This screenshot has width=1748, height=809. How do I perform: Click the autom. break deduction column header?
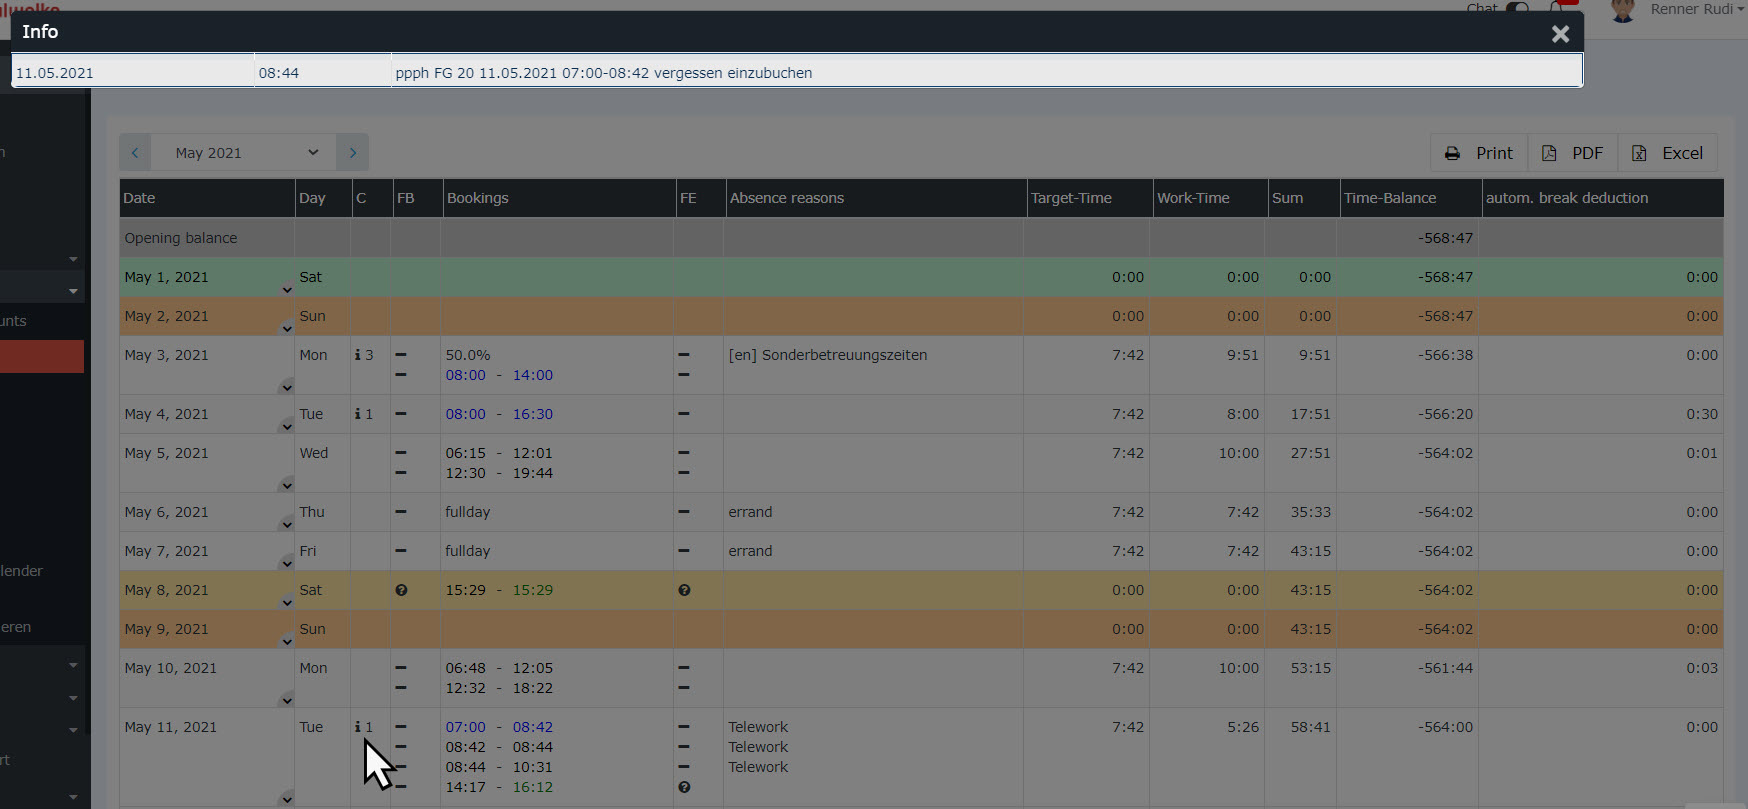click(x=1603, y=198)
